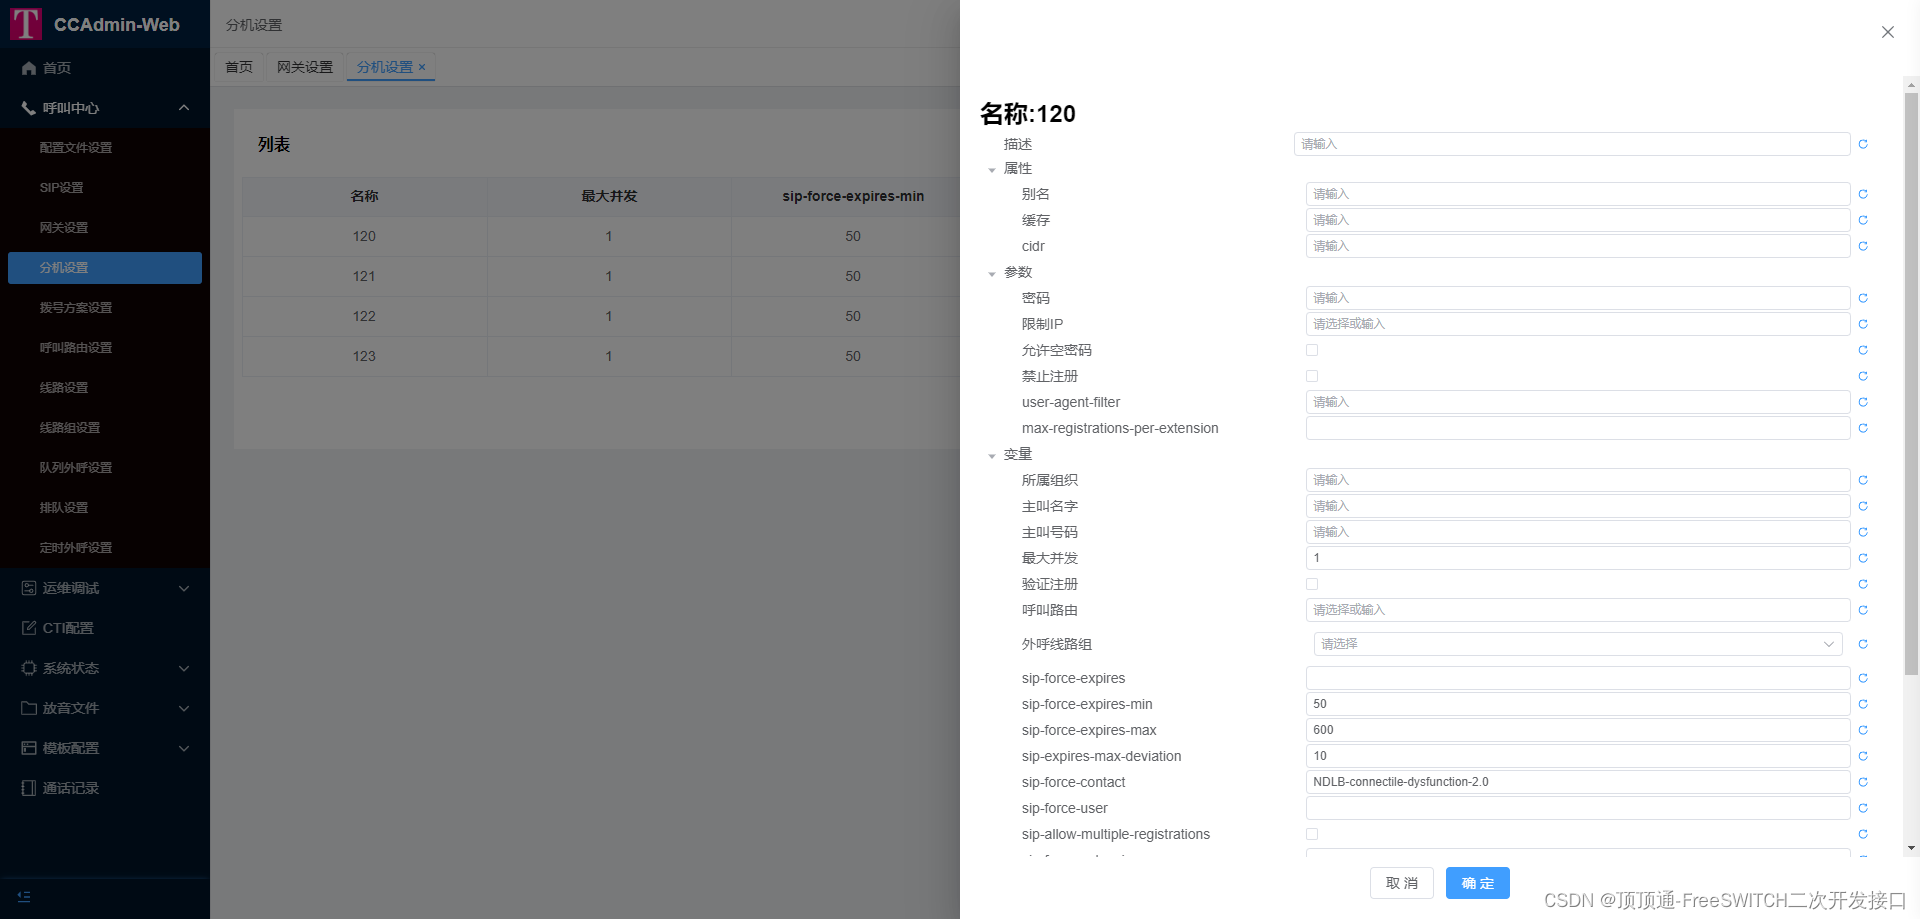Toggle the 禁止注册 checkbox
Image resolution: width=1920 pixels, height=919 pixels.
1312,376
